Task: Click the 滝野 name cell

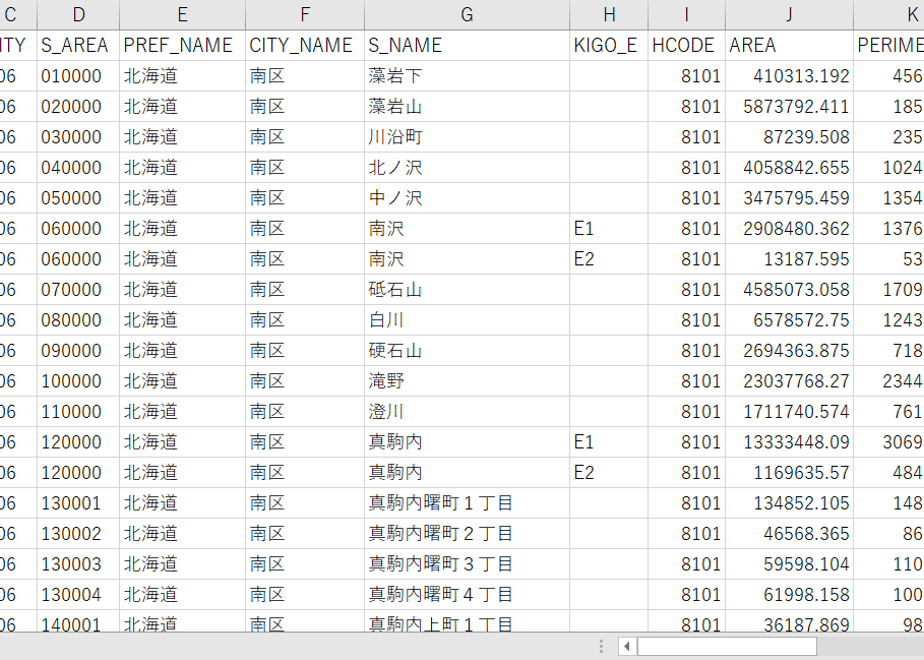Action: pyautogui.click(x=467, y=381)
